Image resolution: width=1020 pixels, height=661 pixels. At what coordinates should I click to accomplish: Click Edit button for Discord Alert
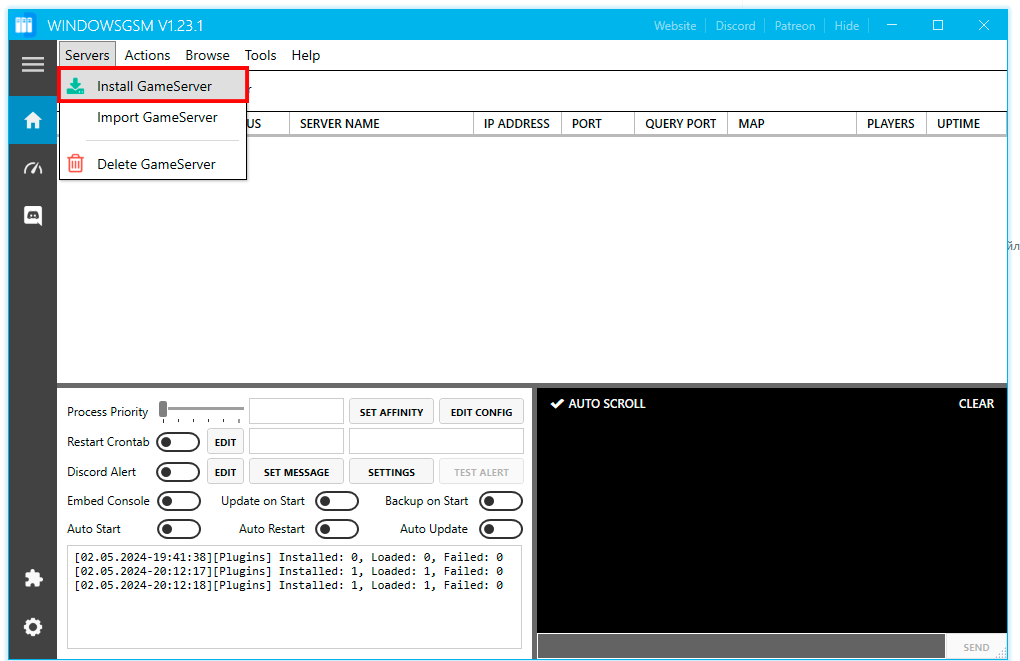(226, 472)
